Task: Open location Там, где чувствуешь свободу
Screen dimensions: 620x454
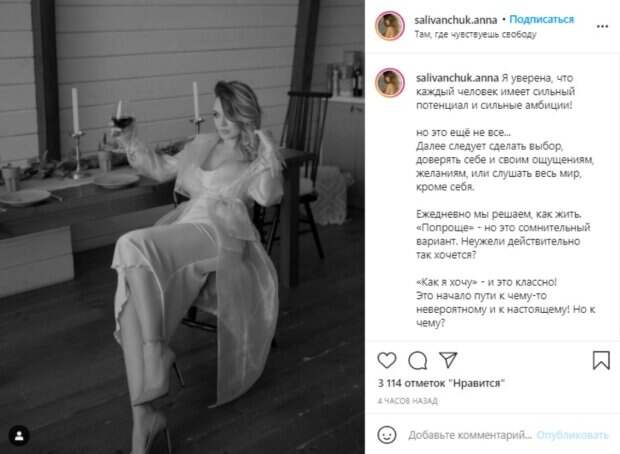Action: point(475,34)
